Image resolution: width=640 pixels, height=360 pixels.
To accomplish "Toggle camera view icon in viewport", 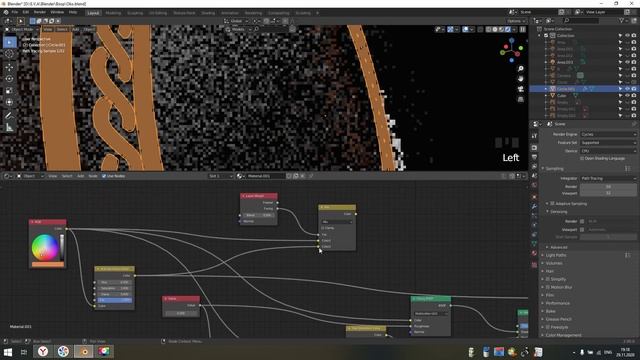I will point(520,89).
